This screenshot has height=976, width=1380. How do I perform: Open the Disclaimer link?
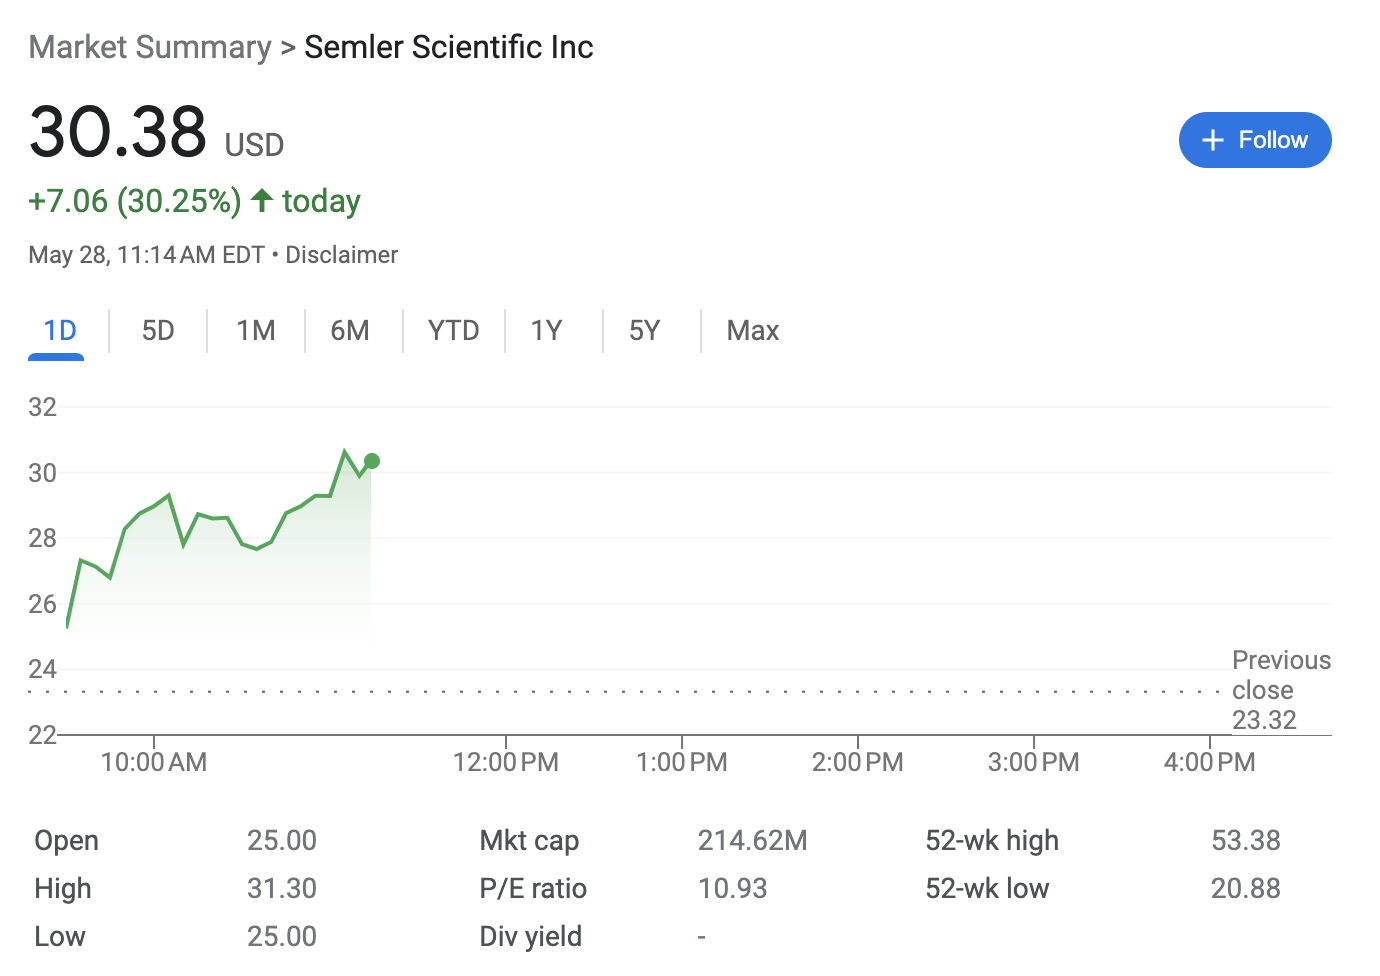[341, 255]
